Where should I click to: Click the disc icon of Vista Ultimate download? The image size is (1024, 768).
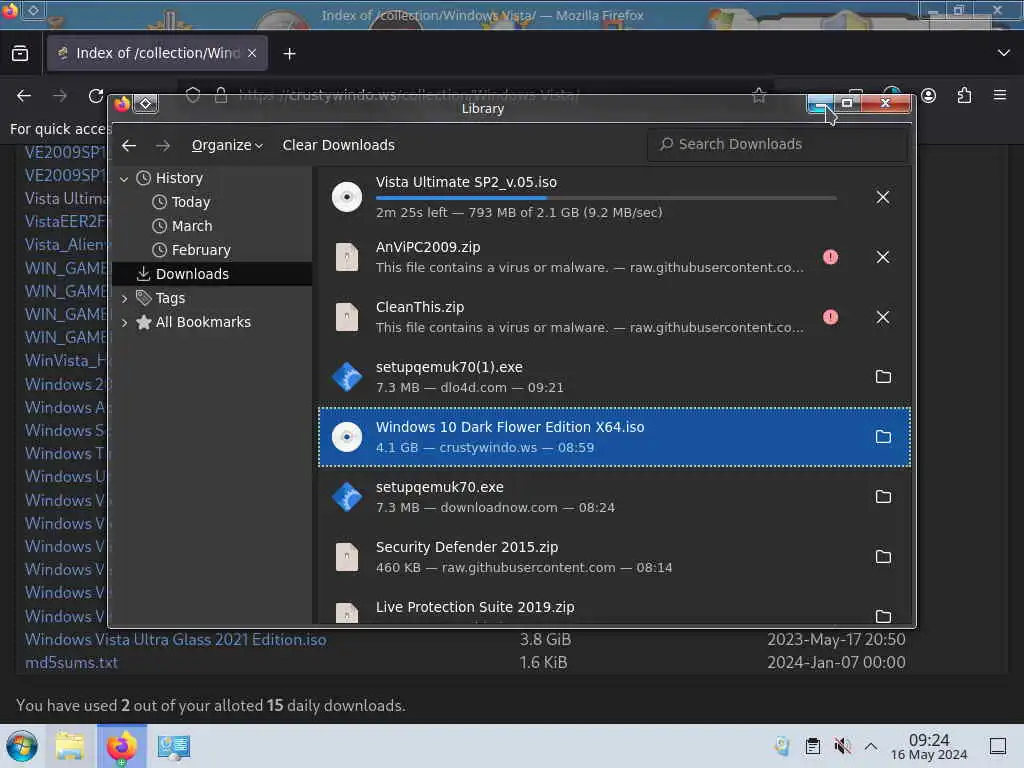pos(347,197)
